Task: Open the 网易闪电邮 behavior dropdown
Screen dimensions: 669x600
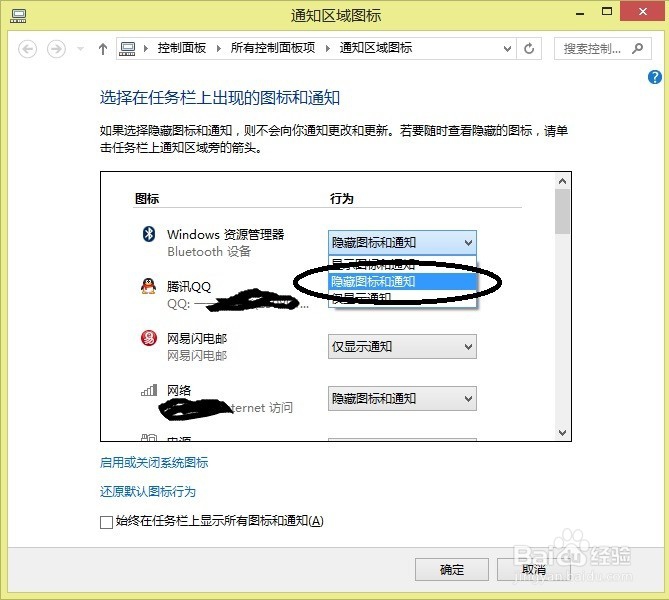Action: tap(402, 347)
